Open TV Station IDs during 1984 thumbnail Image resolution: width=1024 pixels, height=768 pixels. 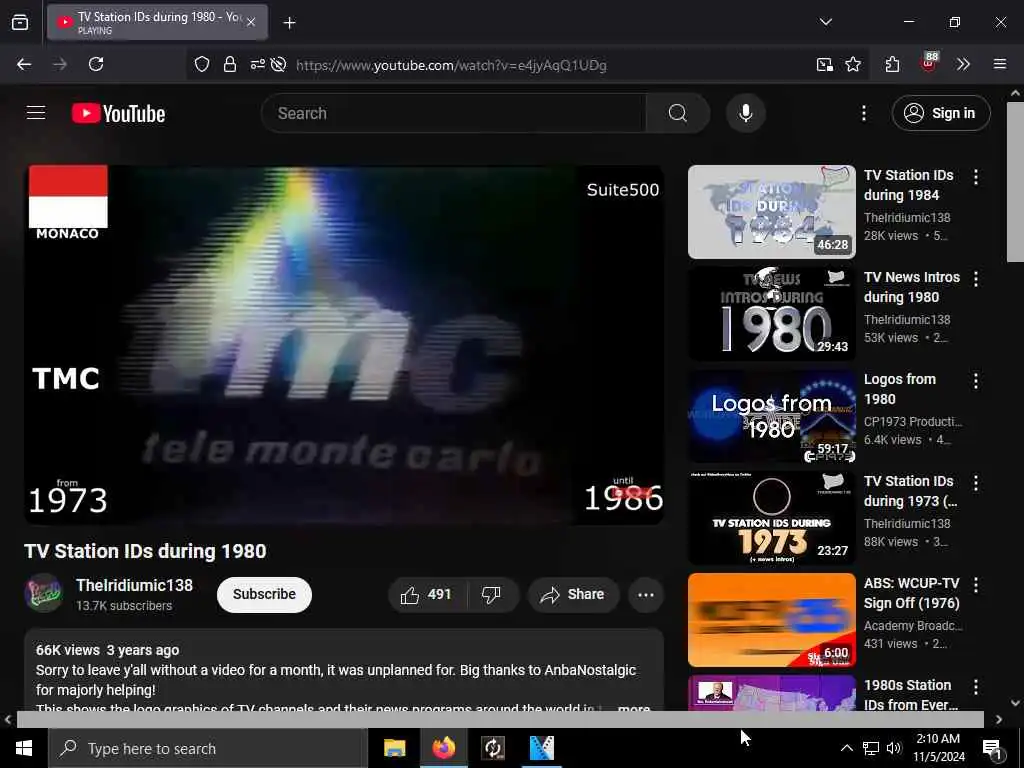(x=771, y=212)
